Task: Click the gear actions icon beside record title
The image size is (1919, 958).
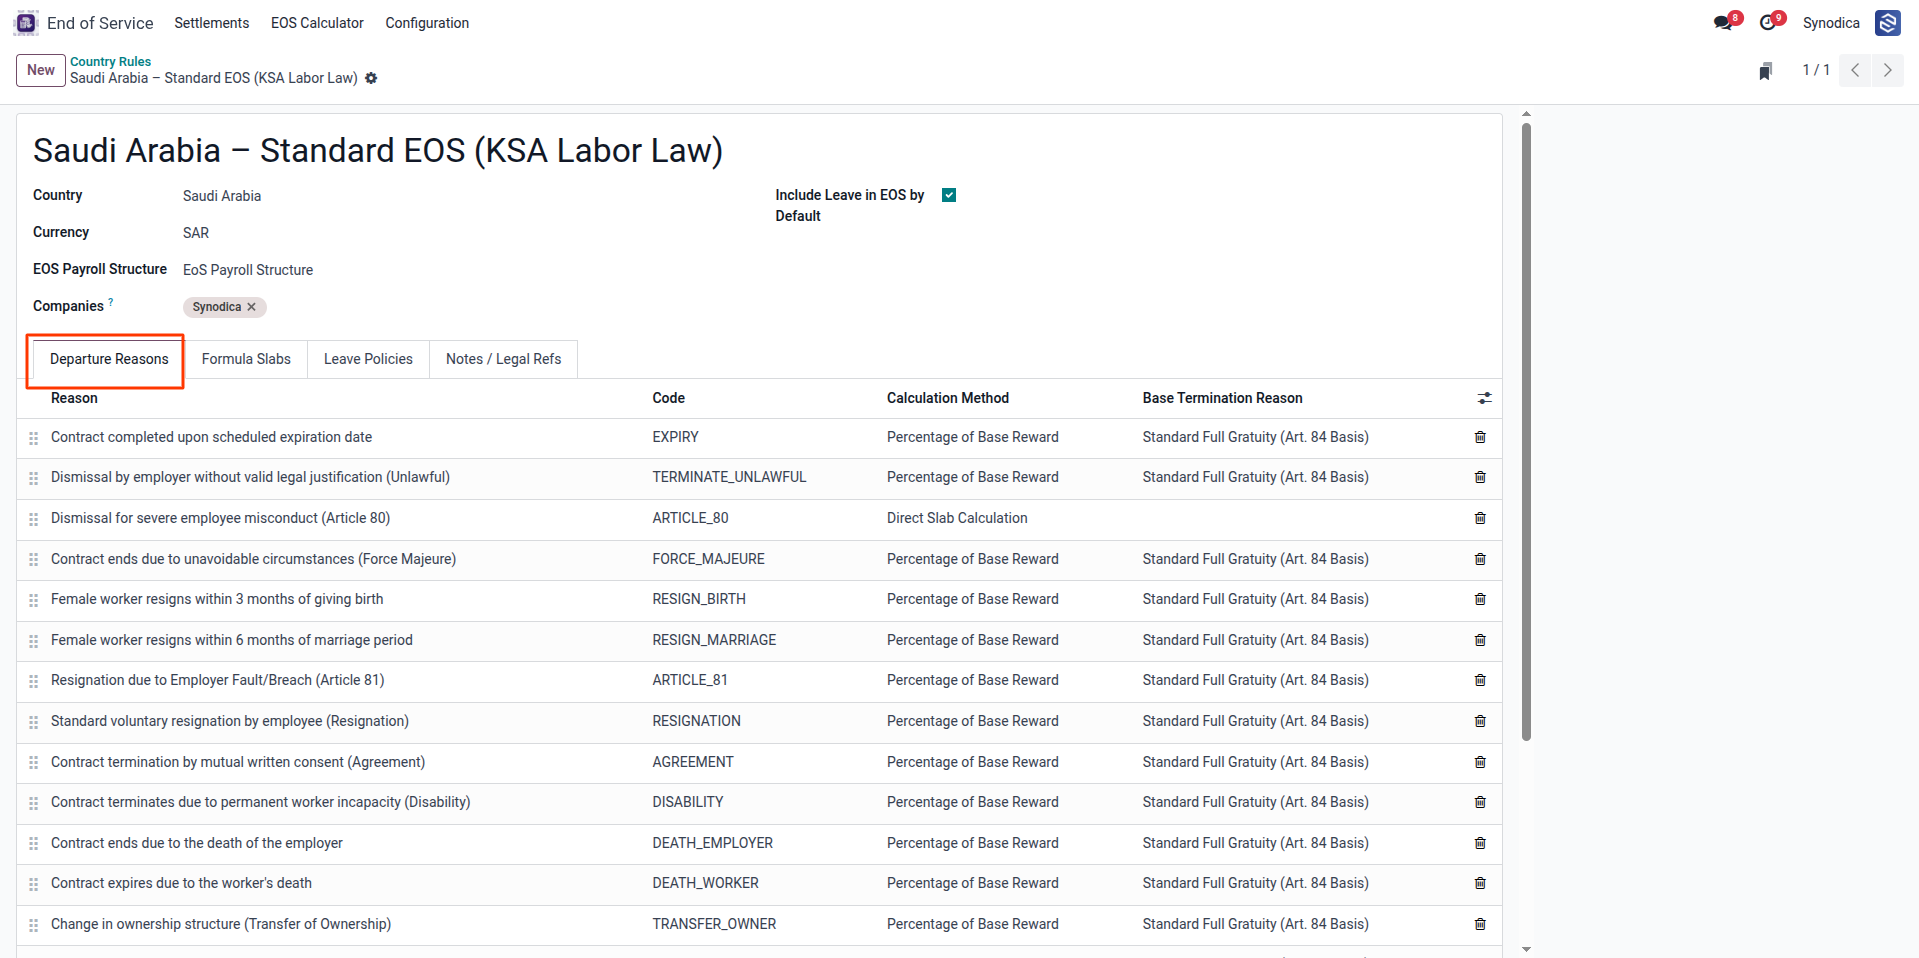Action: pyautogui.click(x=371, y=78)
